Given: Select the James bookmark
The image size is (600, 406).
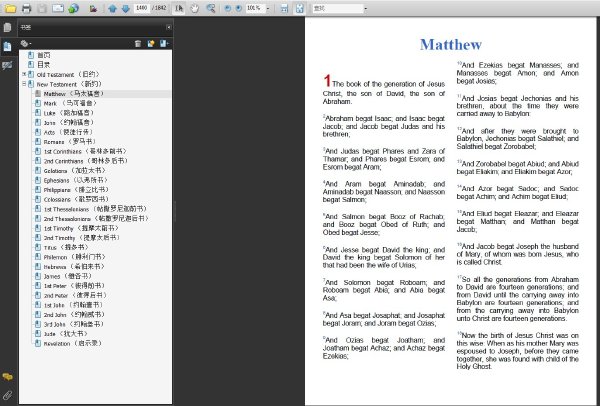Looking at the screenshot, I should tap(68, 276).
